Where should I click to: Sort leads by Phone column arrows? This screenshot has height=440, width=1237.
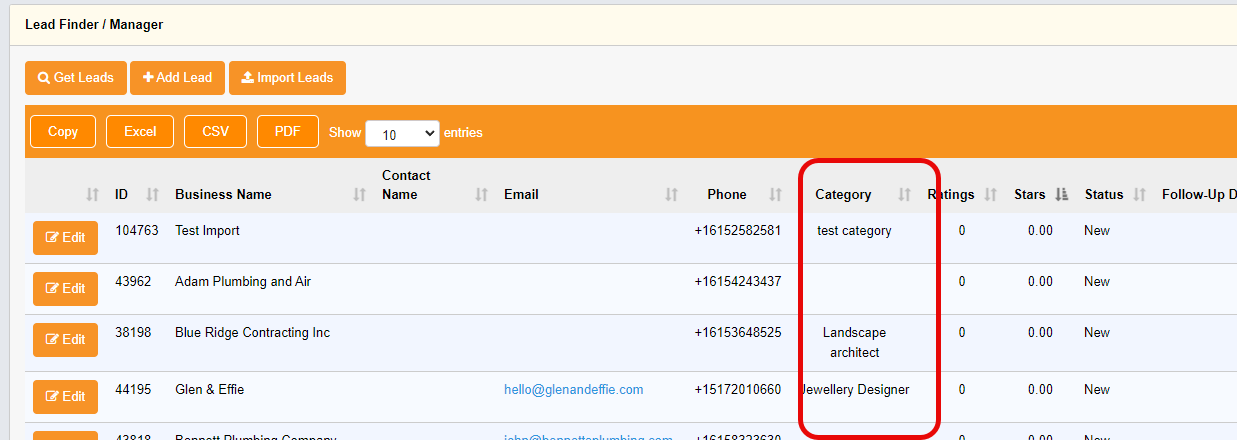[x=776, y=195]
